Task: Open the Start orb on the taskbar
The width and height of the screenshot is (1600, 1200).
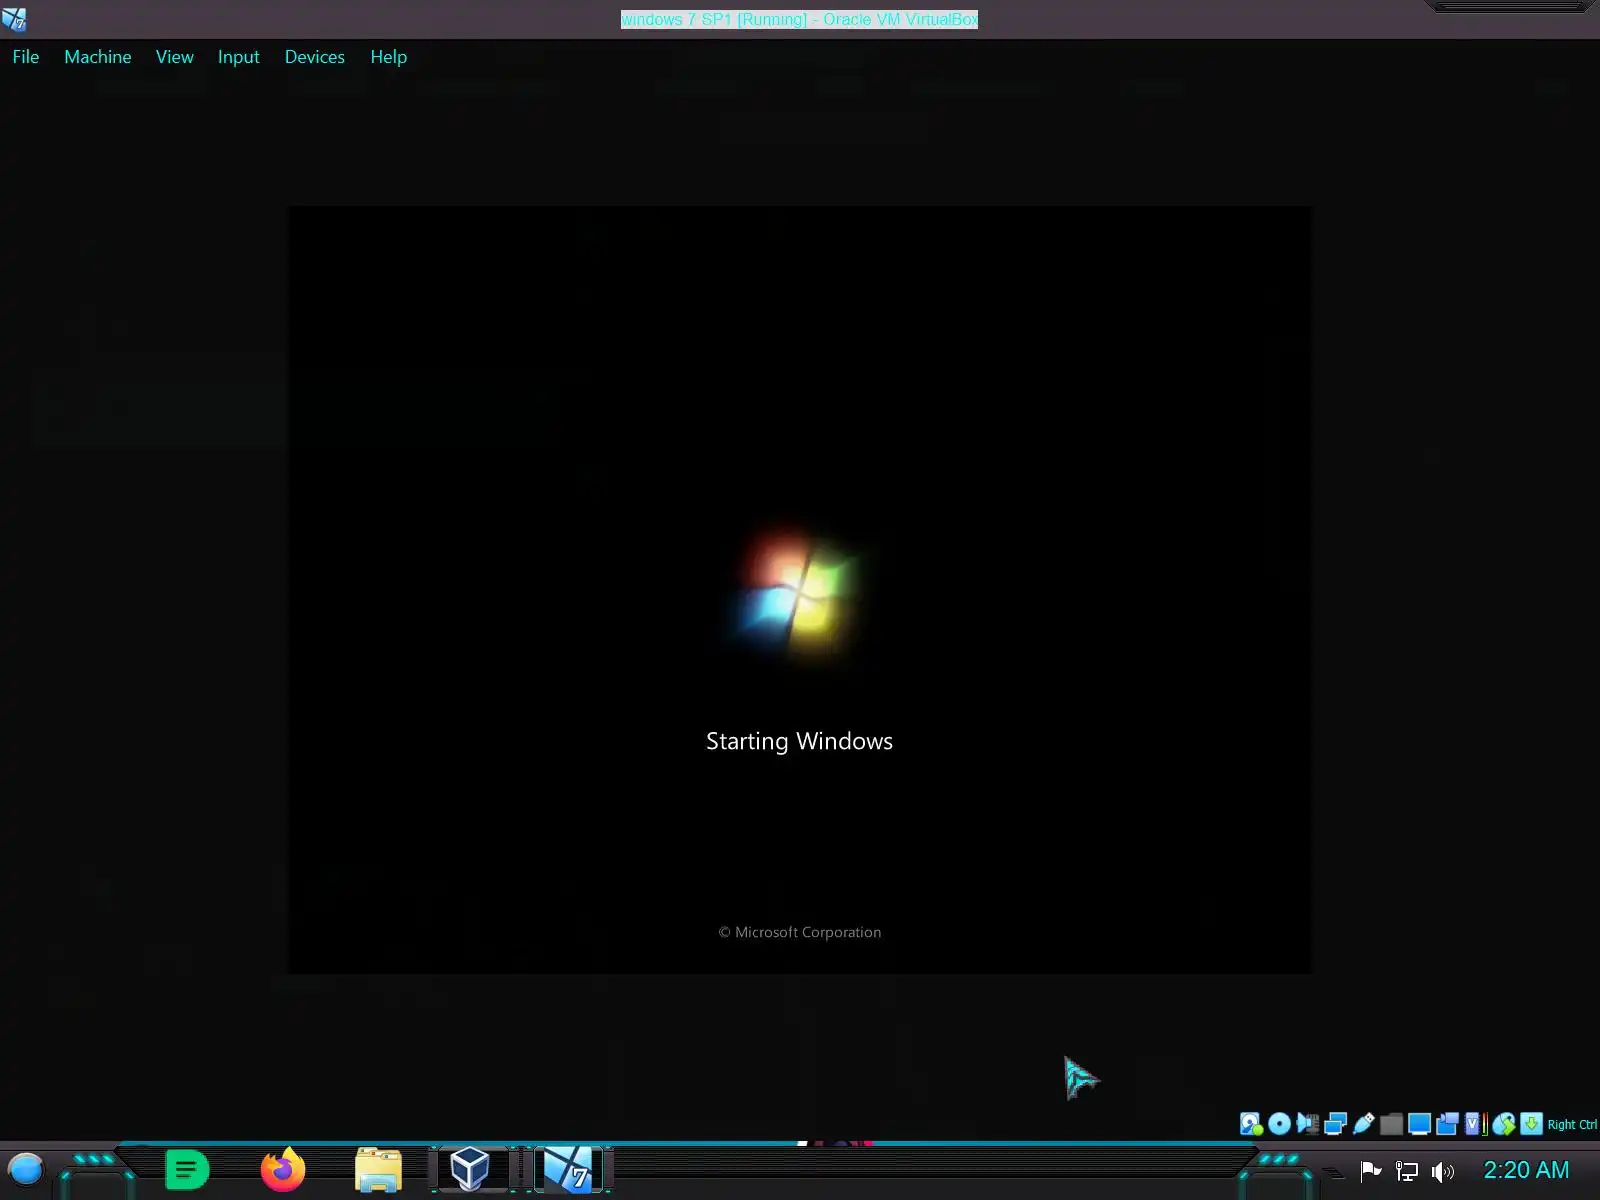Action: pyautogui.click(x=26, y=1169)
